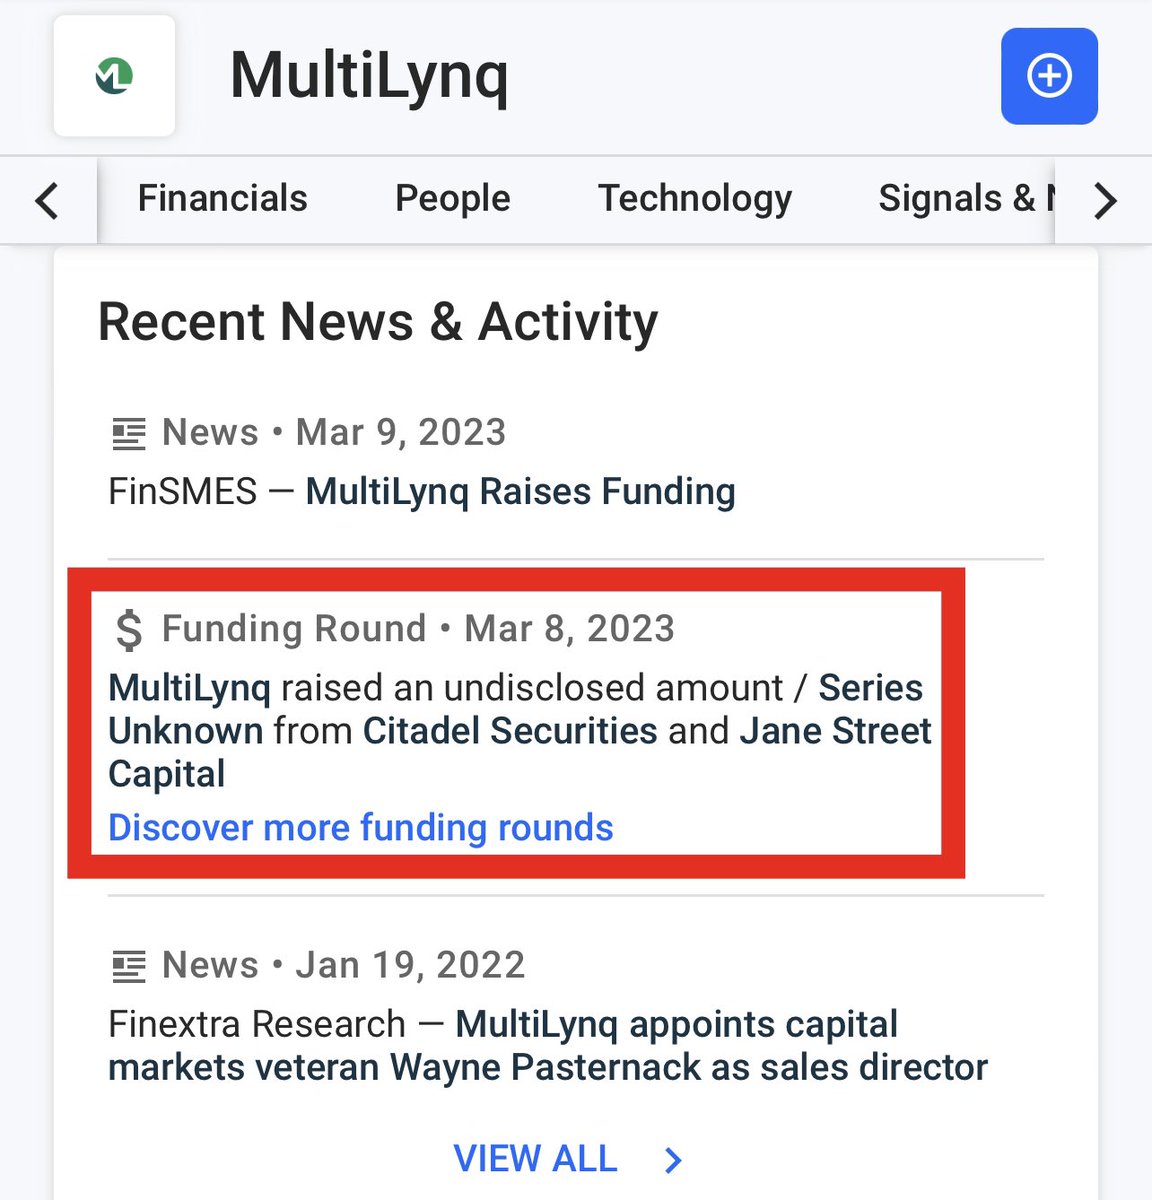Click the blue plus circle button
This screenshot has height=1200, width=1152.
click(x=1049, y=76)
